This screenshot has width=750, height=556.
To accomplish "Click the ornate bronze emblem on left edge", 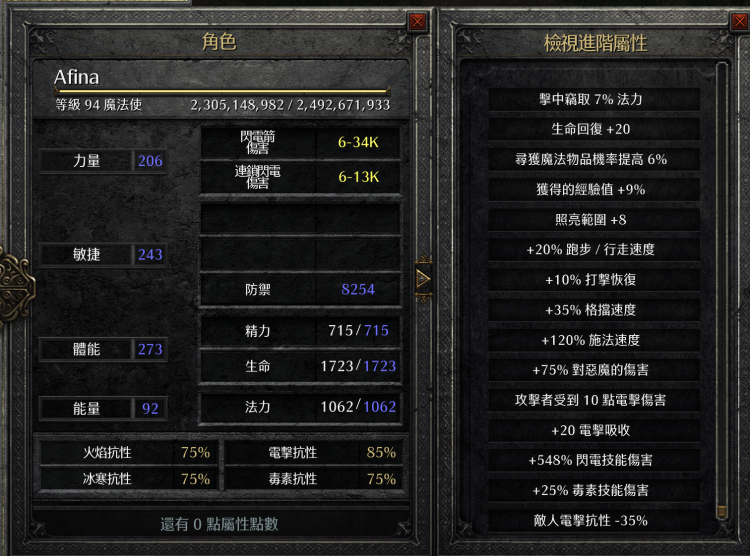I will coord(16,287).
